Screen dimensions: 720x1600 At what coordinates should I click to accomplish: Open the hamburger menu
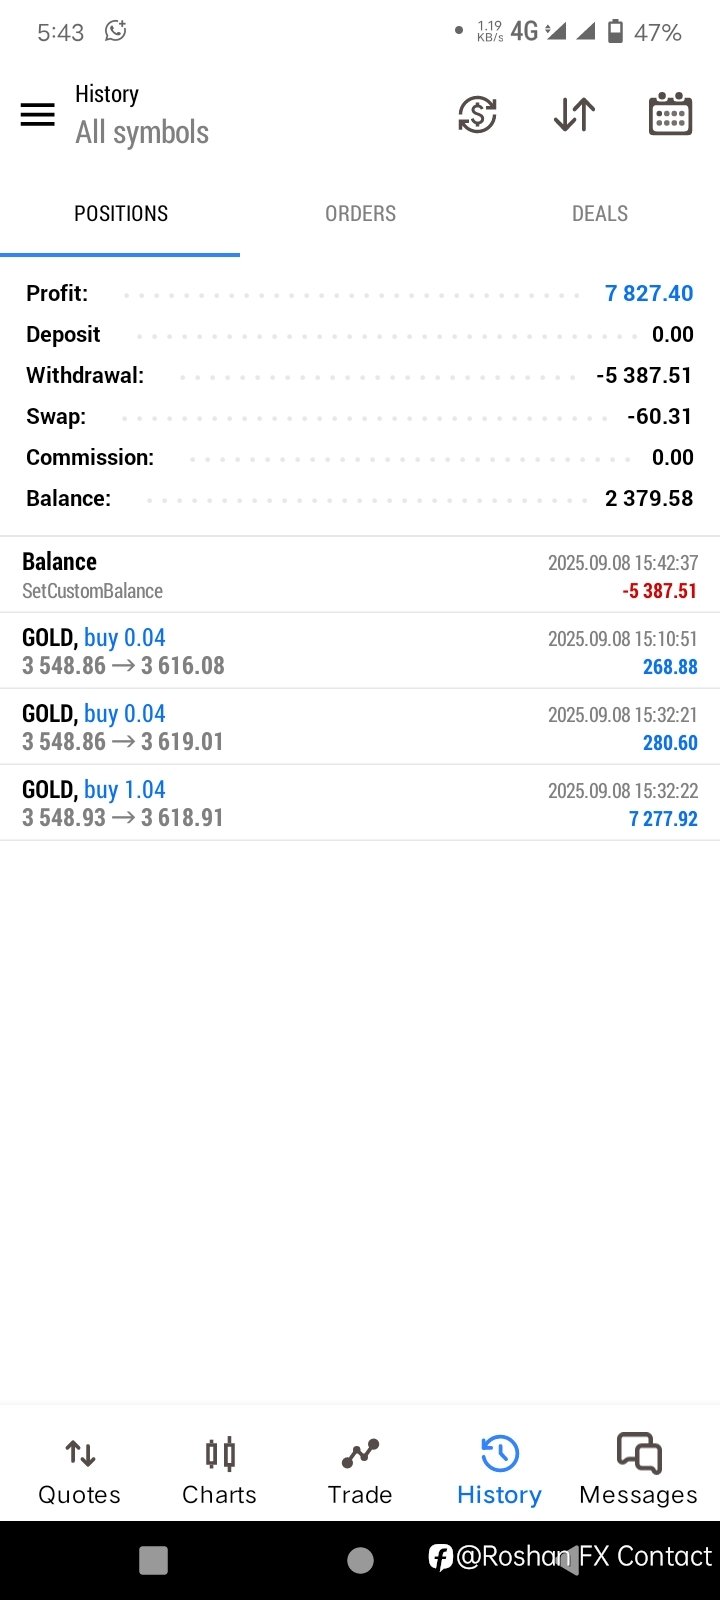tap(38, 115)
